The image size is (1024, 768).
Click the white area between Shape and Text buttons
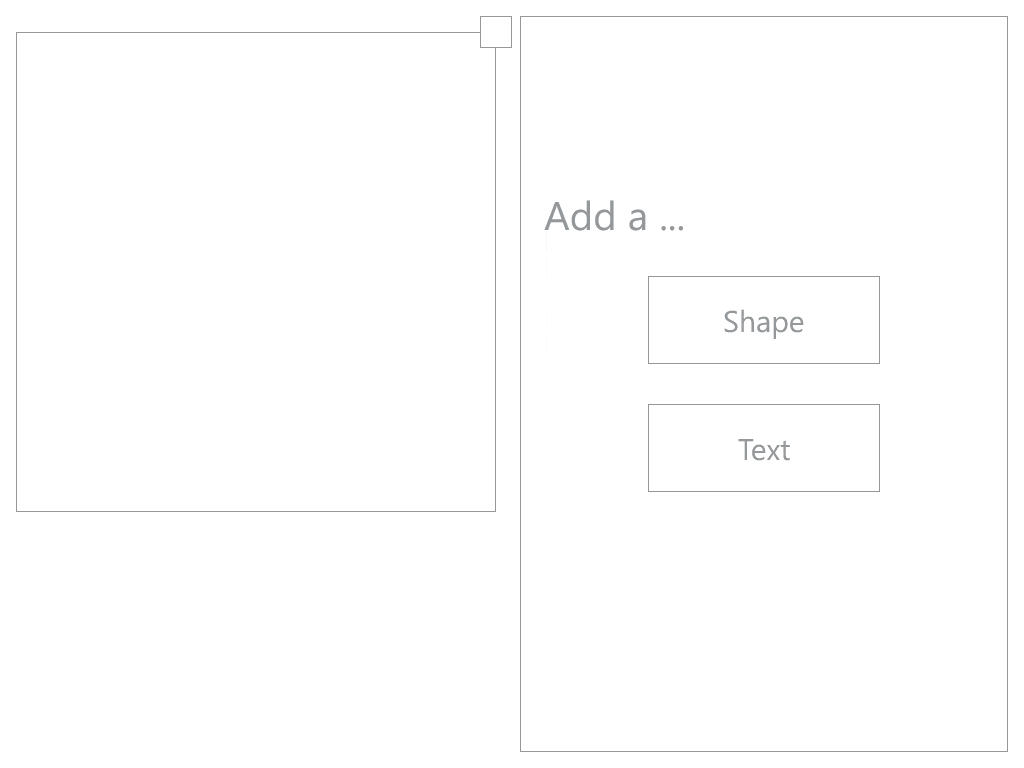(763, 385)
